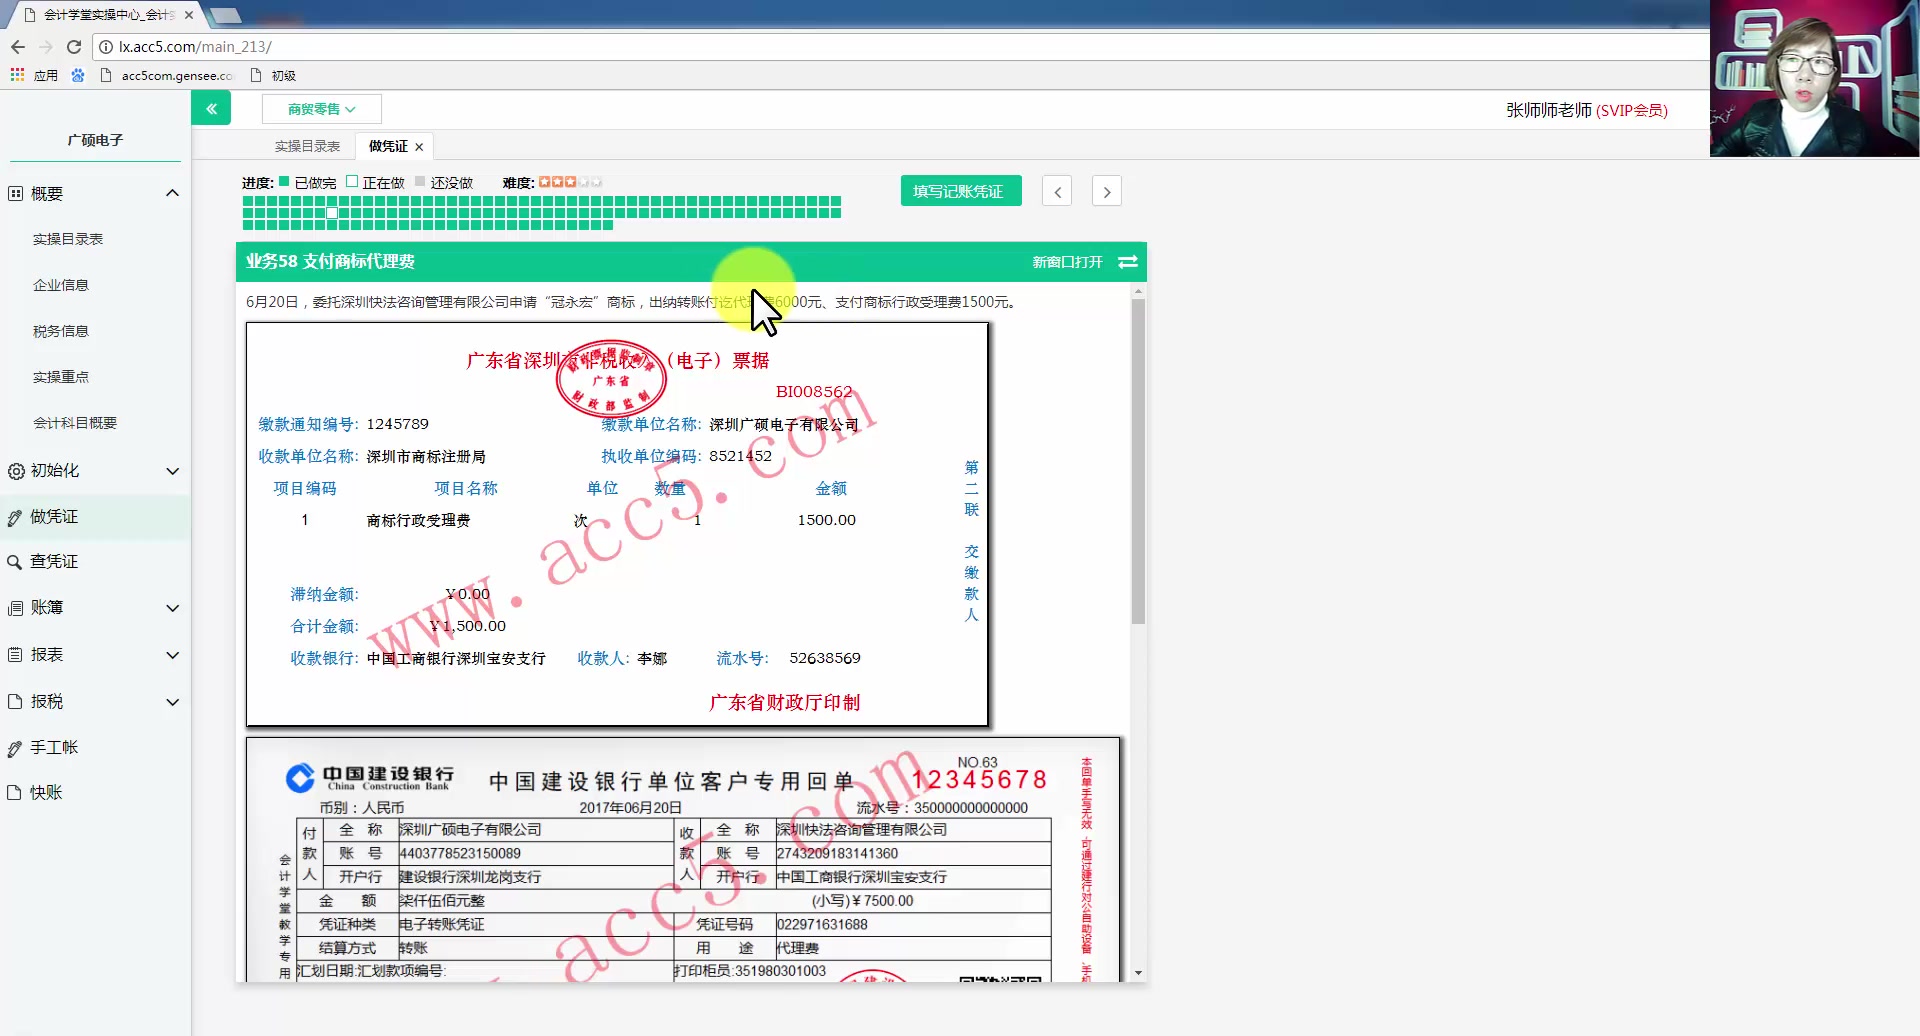1920x1036 pixels.
Task: Open 税务信息 in sidebar
Action: click(61, 331)
